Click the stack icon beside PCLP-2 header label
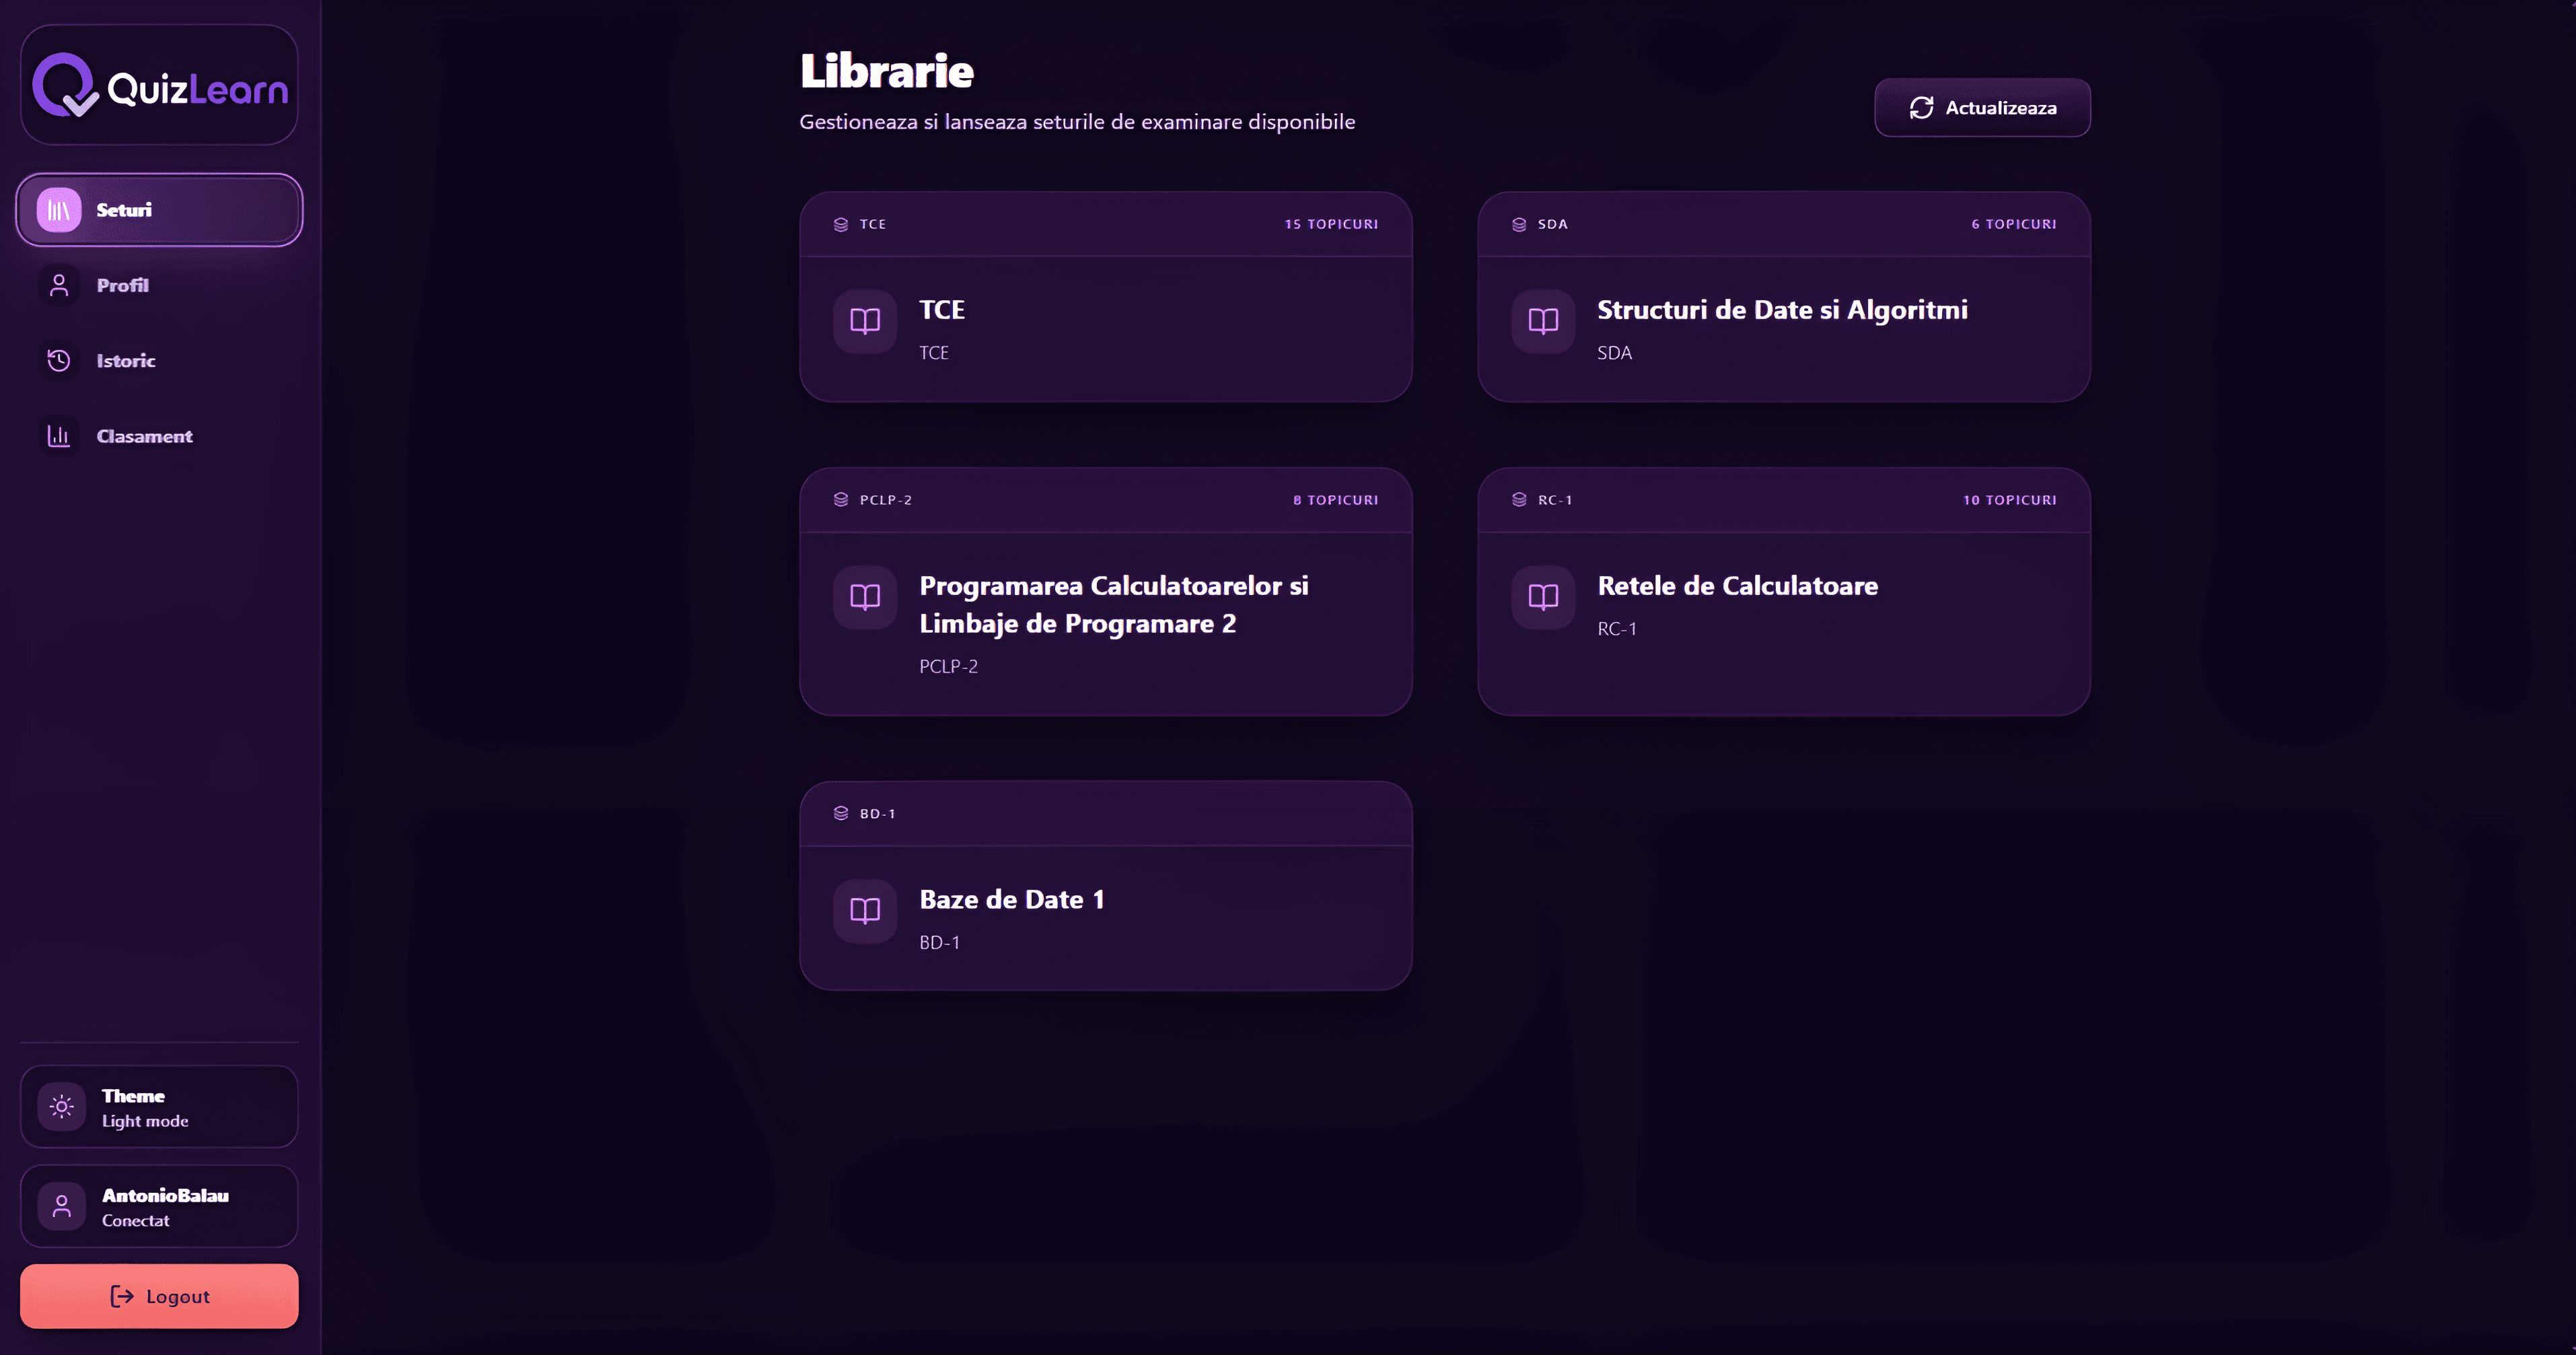 (841, 500)
